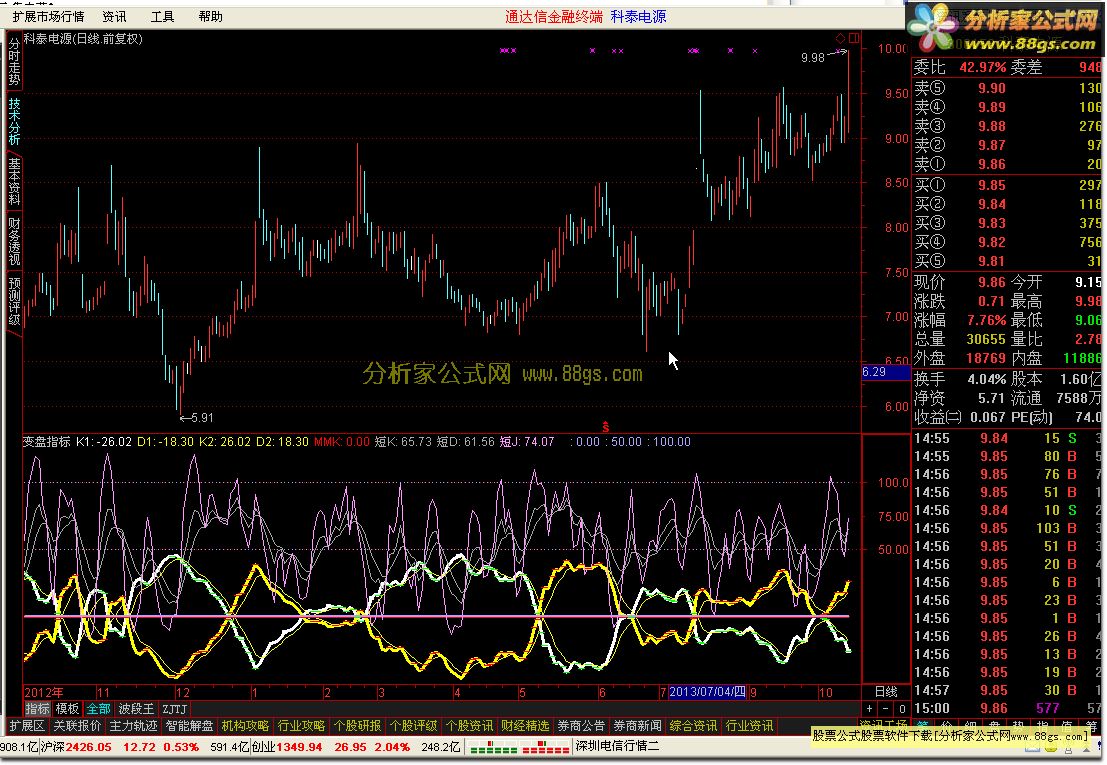
Task: Select the 全部 indicator tab
Action: pos(98,709)
